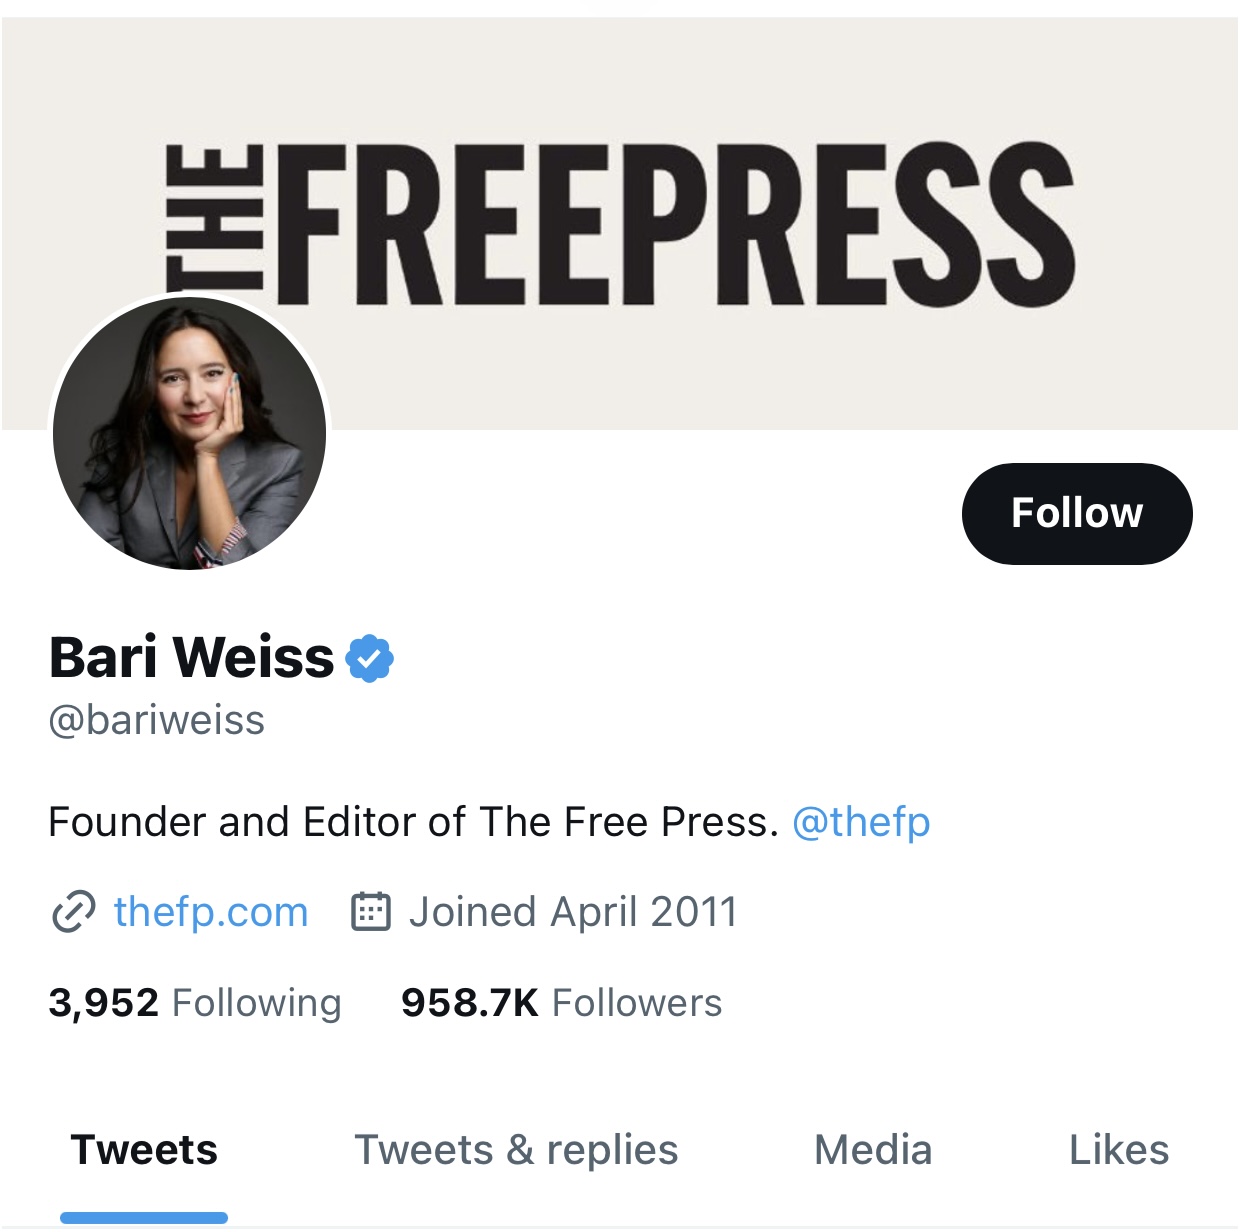
Task: Click the @bariweiss handle text
Action: (x=157, y=720)
